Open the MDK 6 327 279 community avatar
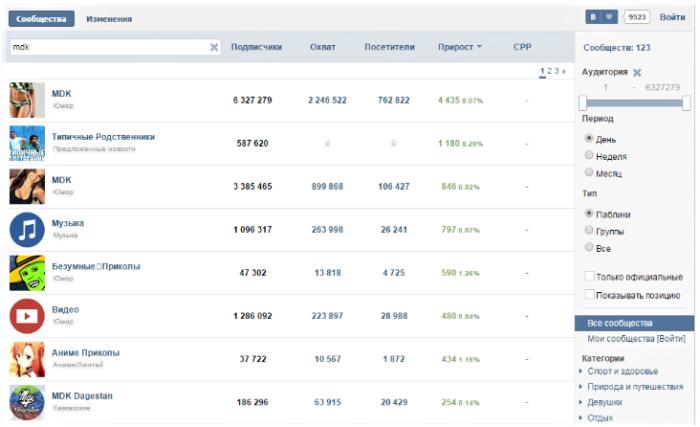700x427 pixels. point(27,100)
